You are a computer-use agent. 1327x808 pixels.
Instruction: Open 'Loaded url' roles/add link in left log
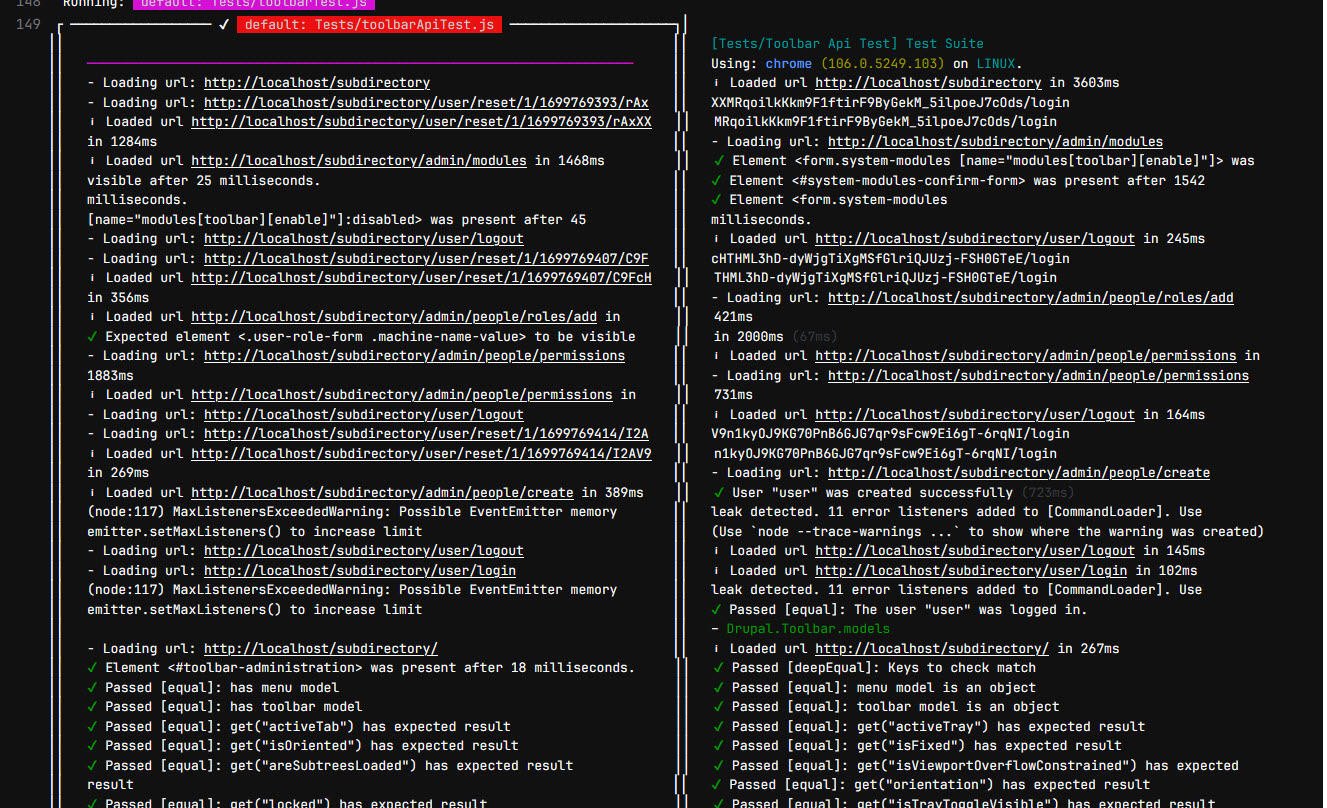(x=394, y=317)
